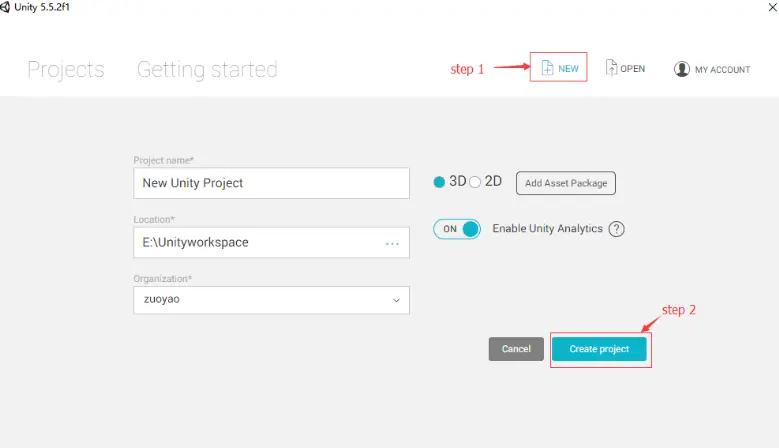Expand the Organization dropdown showing zuoyao
Image resolution: width=779 pixels, height=448 pixels.
pos(271,300)
